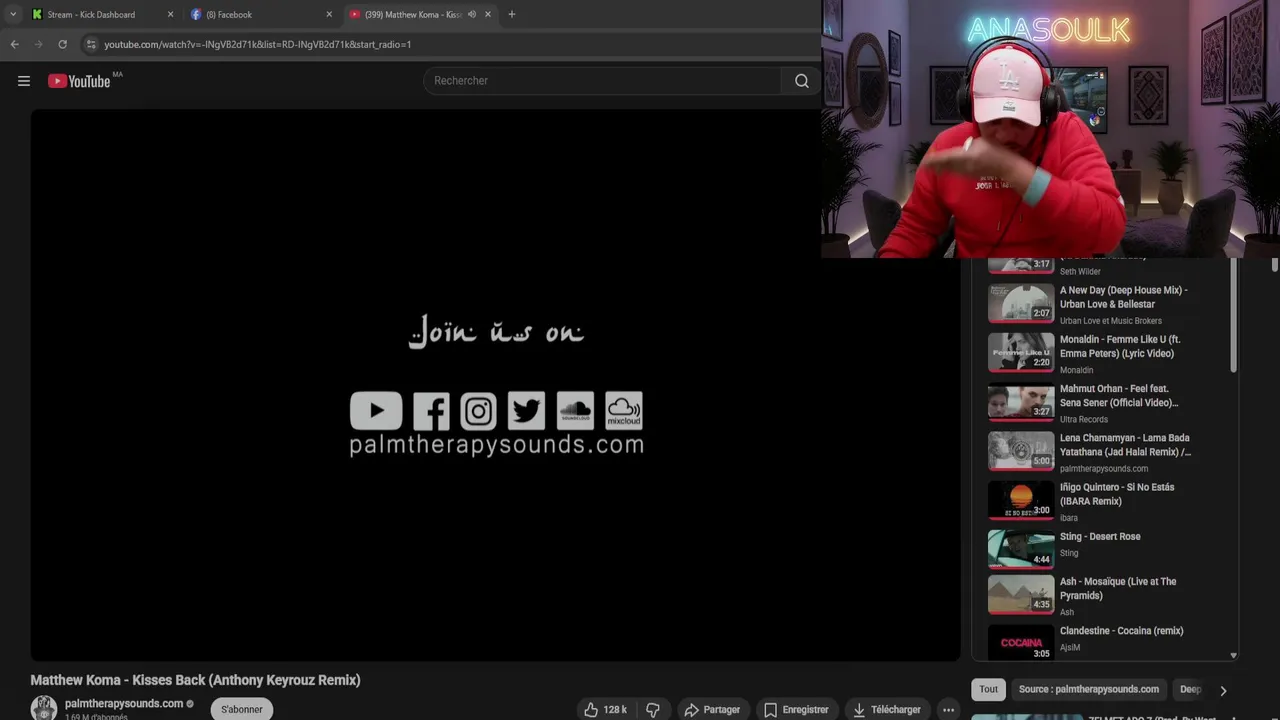Select Source : palmtherapysounds.com chip
The width and height of the screenshot is (1280, 720).
click(1088, 689)
